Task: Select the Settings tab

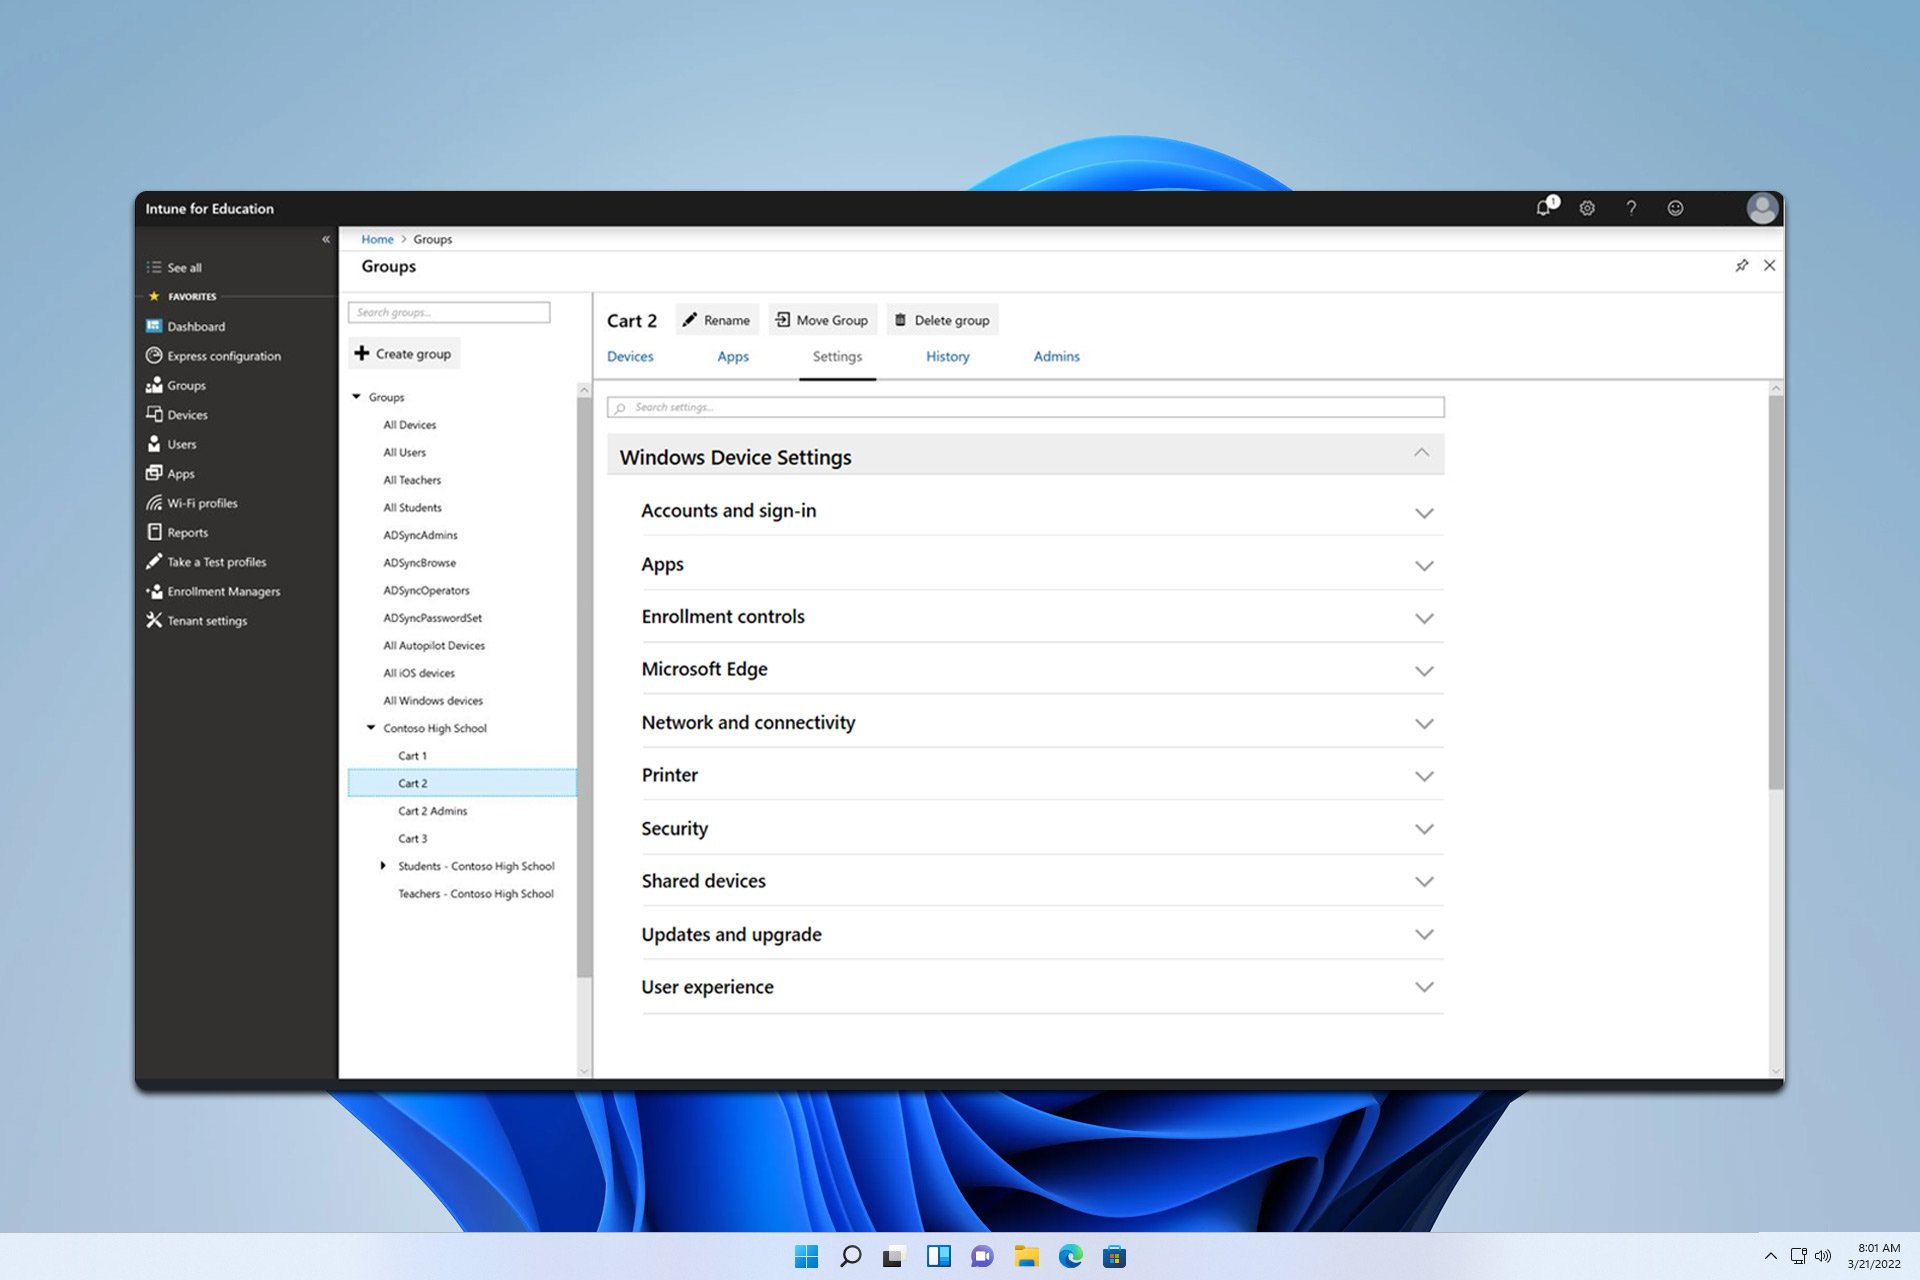Action: coord(837,357)
